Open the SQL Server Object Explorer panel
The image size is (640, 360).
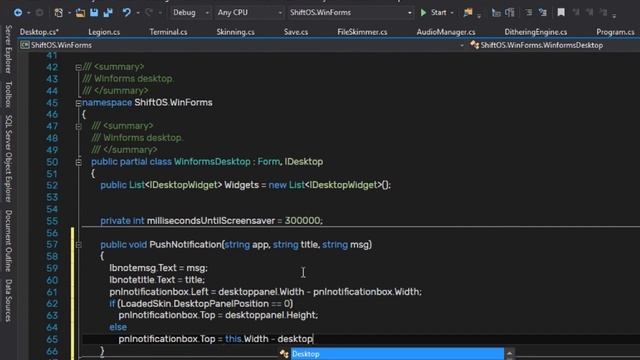8,158
